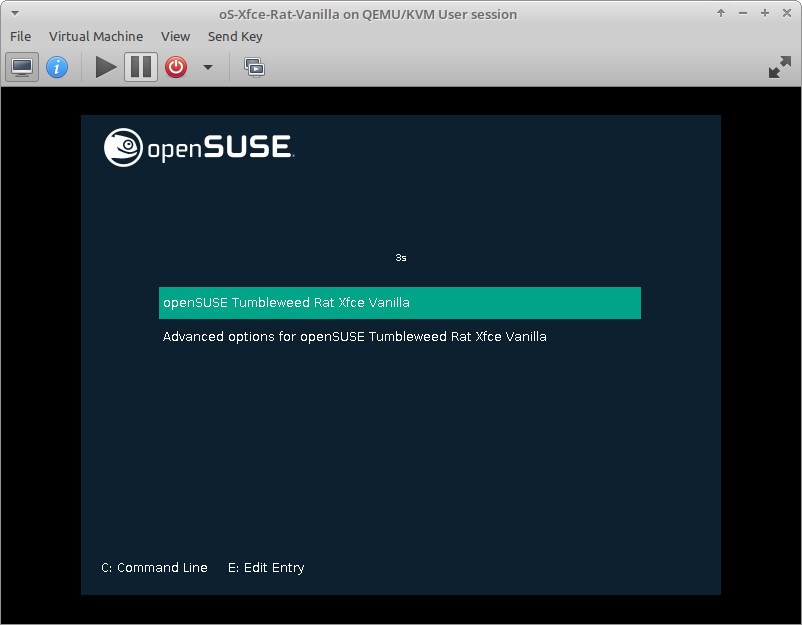This screenshot has height=625, width=802.
Task: Choose Advanced options for openSUSE Tumbleweed entry
Action: coord(354,337)
